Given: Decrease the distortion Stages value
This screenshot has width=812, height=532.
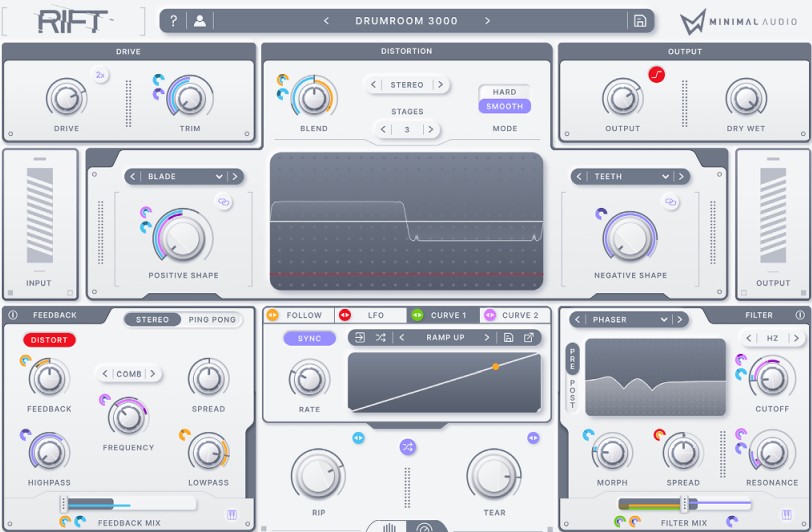Looking at the screenshot, I should point(383,130).
